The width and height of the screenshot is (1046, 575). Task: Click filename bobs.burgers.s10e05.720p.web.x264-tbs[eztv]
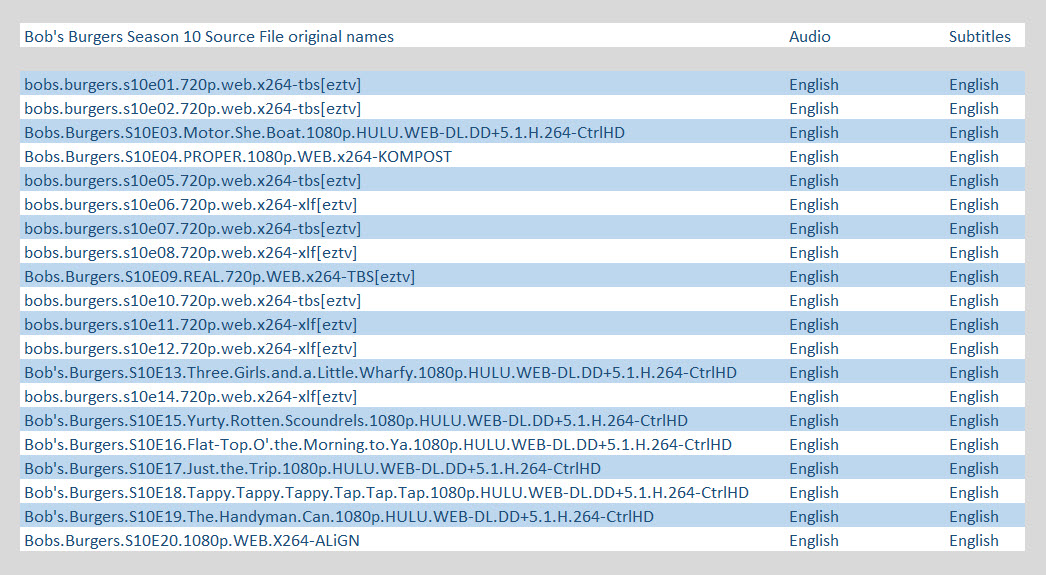(x=192, y=181)
